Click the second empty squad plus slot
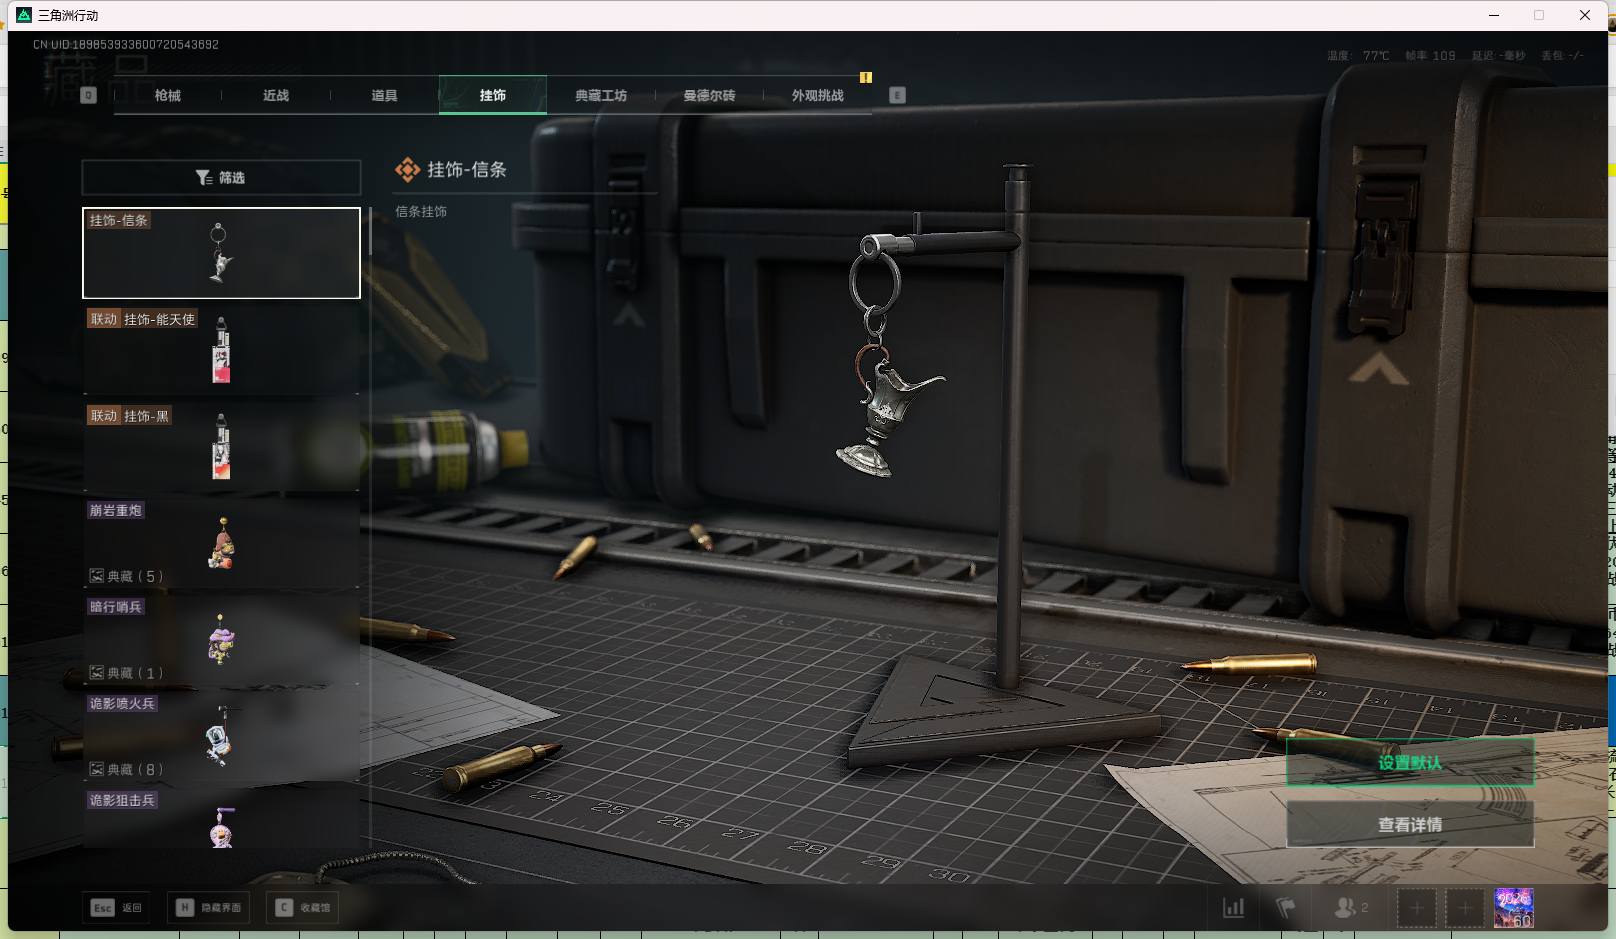The width and height of the screenshot is (1616, 939). tap(1464, 908)
